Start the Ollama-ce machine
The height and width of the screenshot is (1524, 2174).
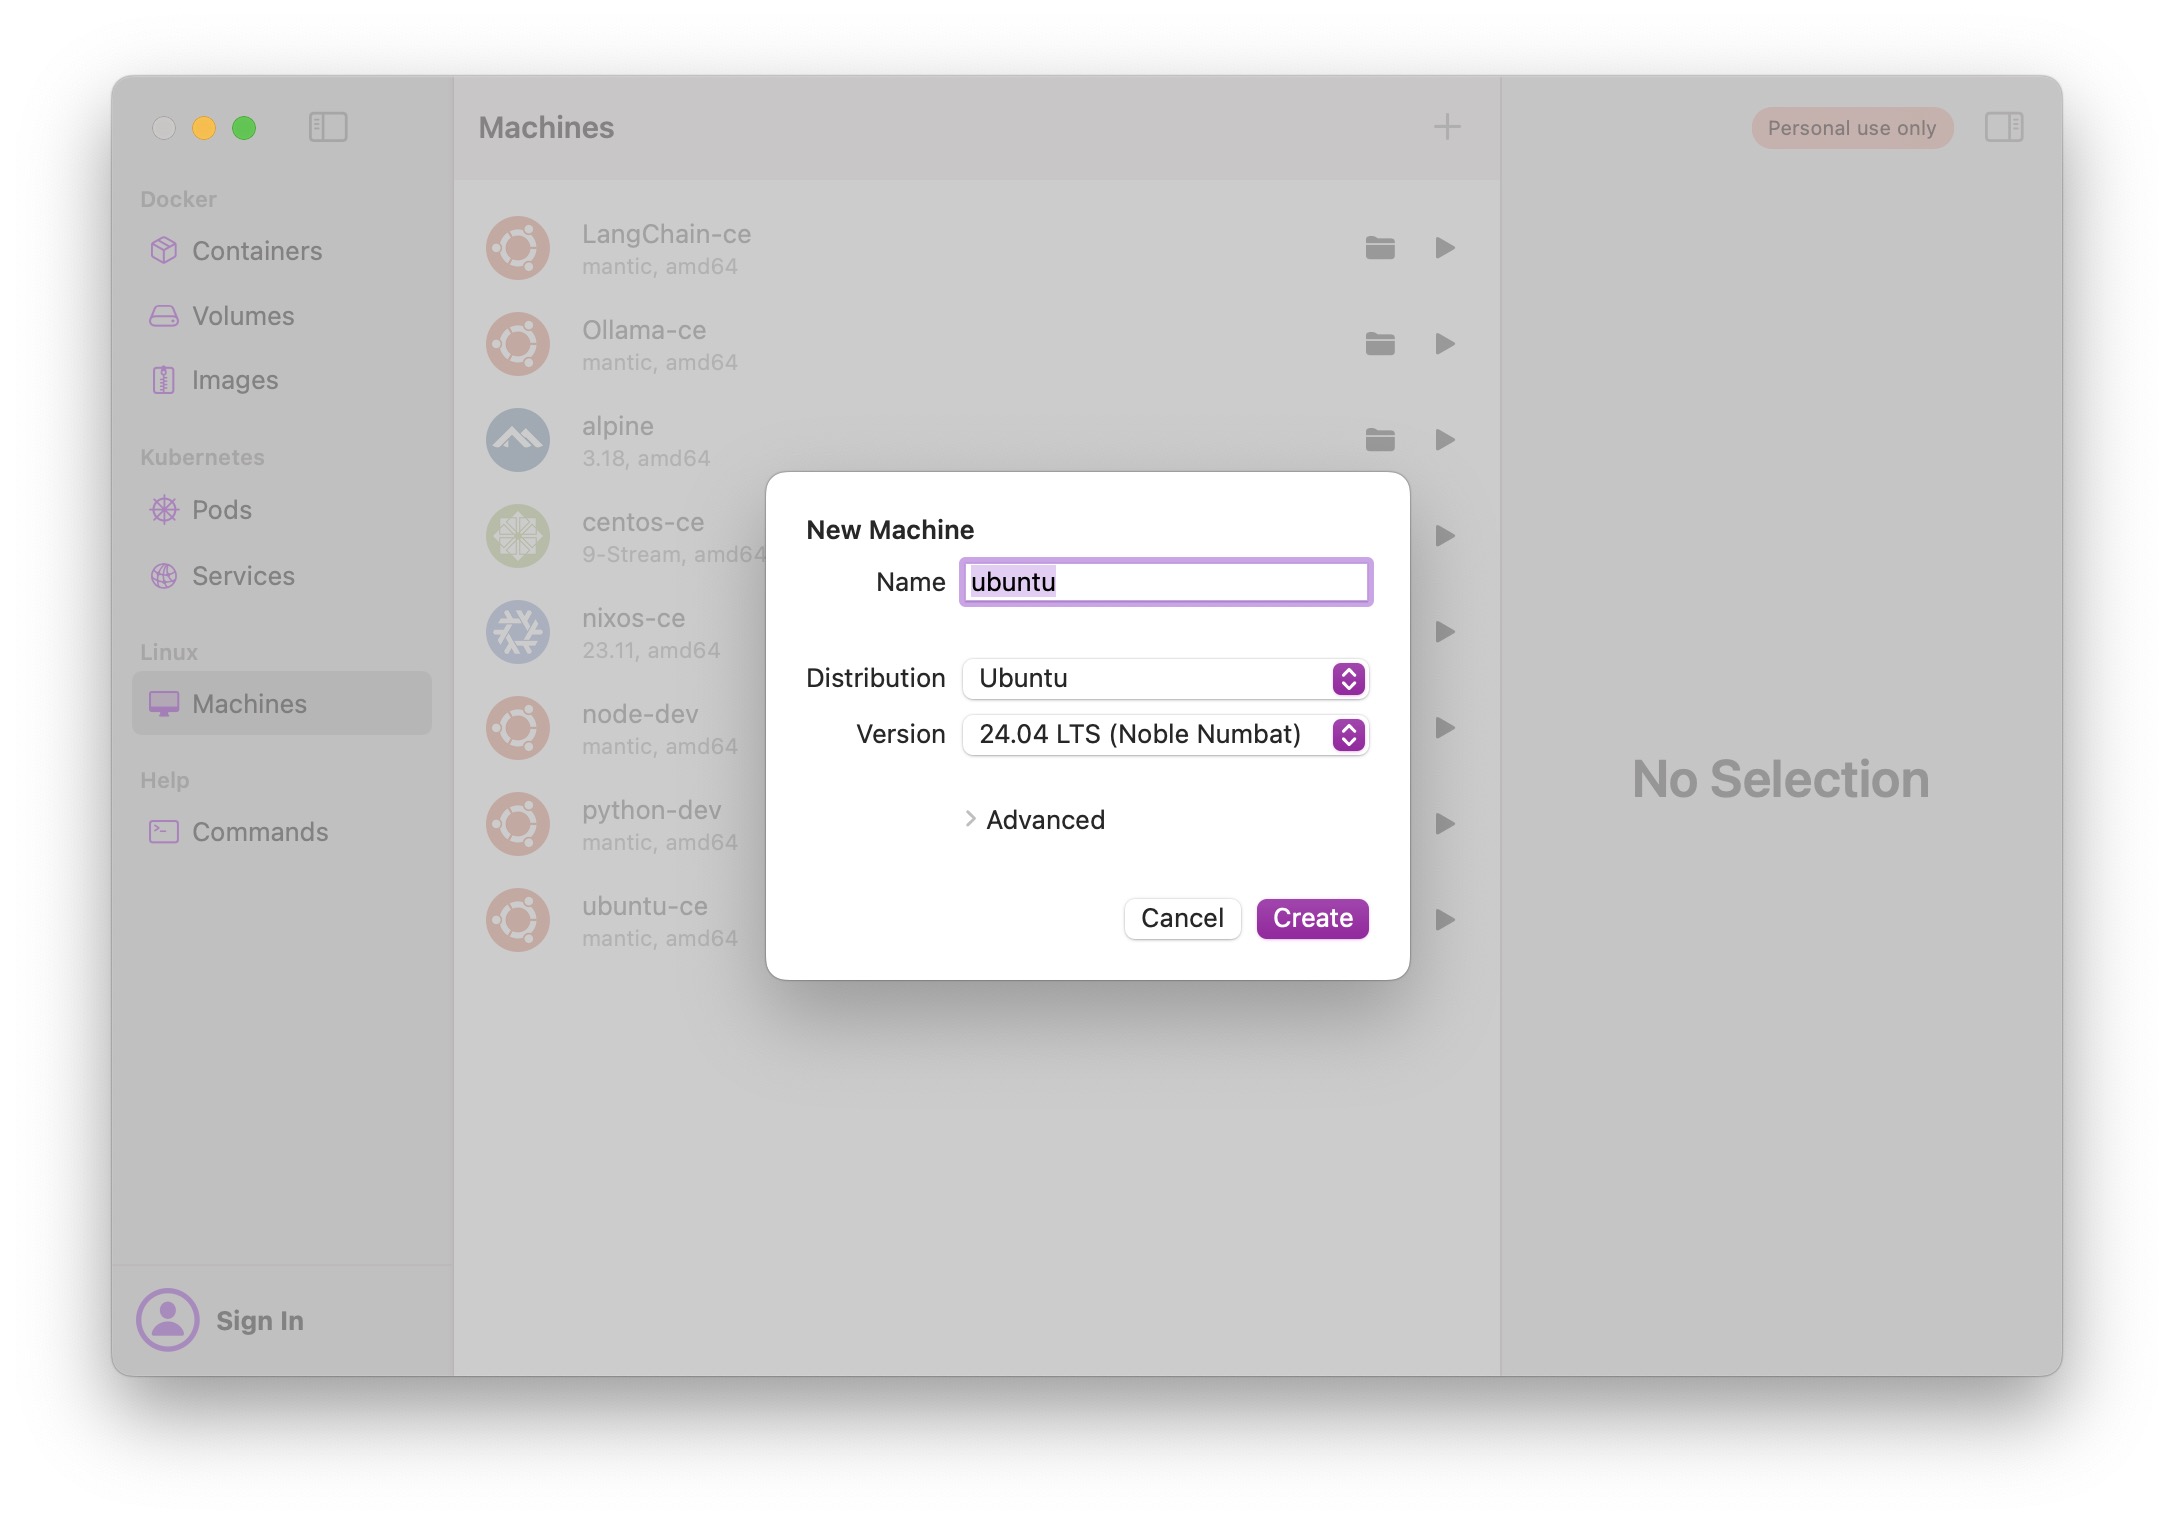click(x=1445, y=344)
